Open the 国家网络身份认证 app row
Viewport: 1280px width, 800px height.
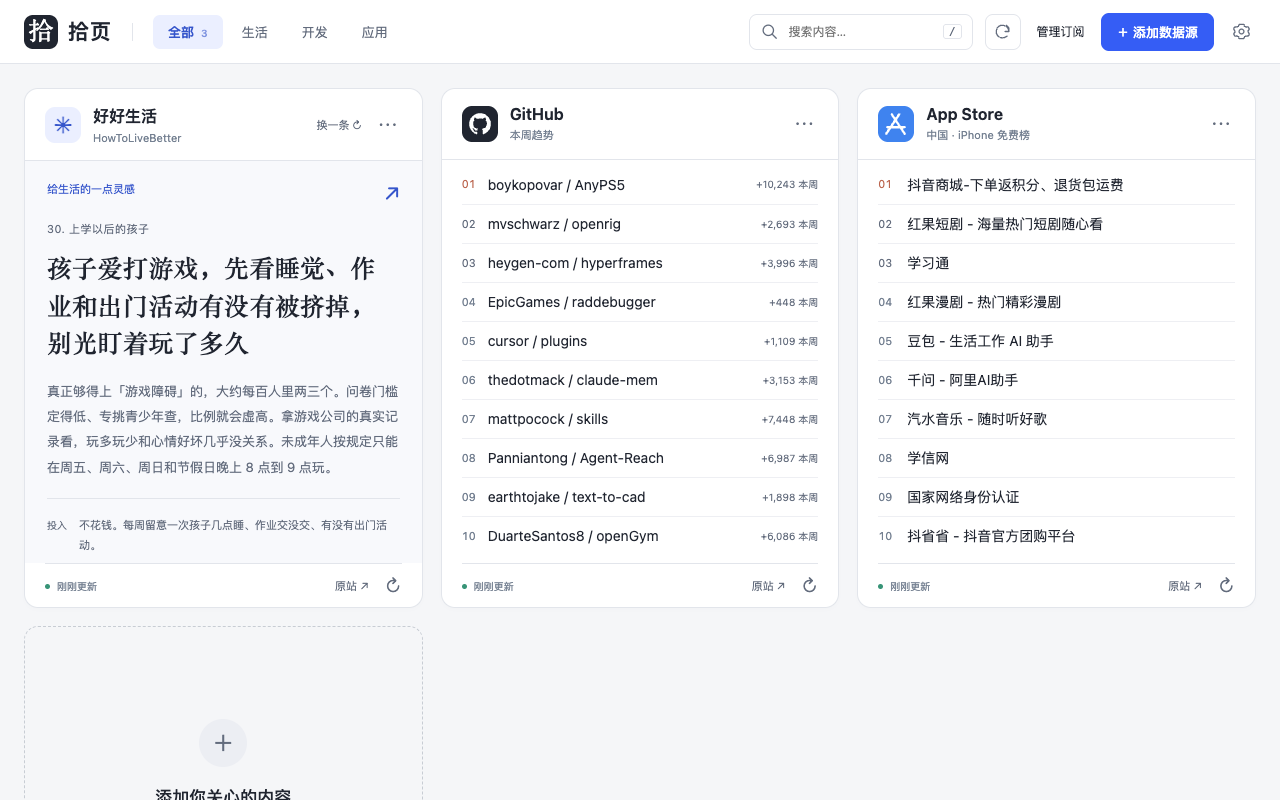pyautogui.click(x=1056, y=497)
